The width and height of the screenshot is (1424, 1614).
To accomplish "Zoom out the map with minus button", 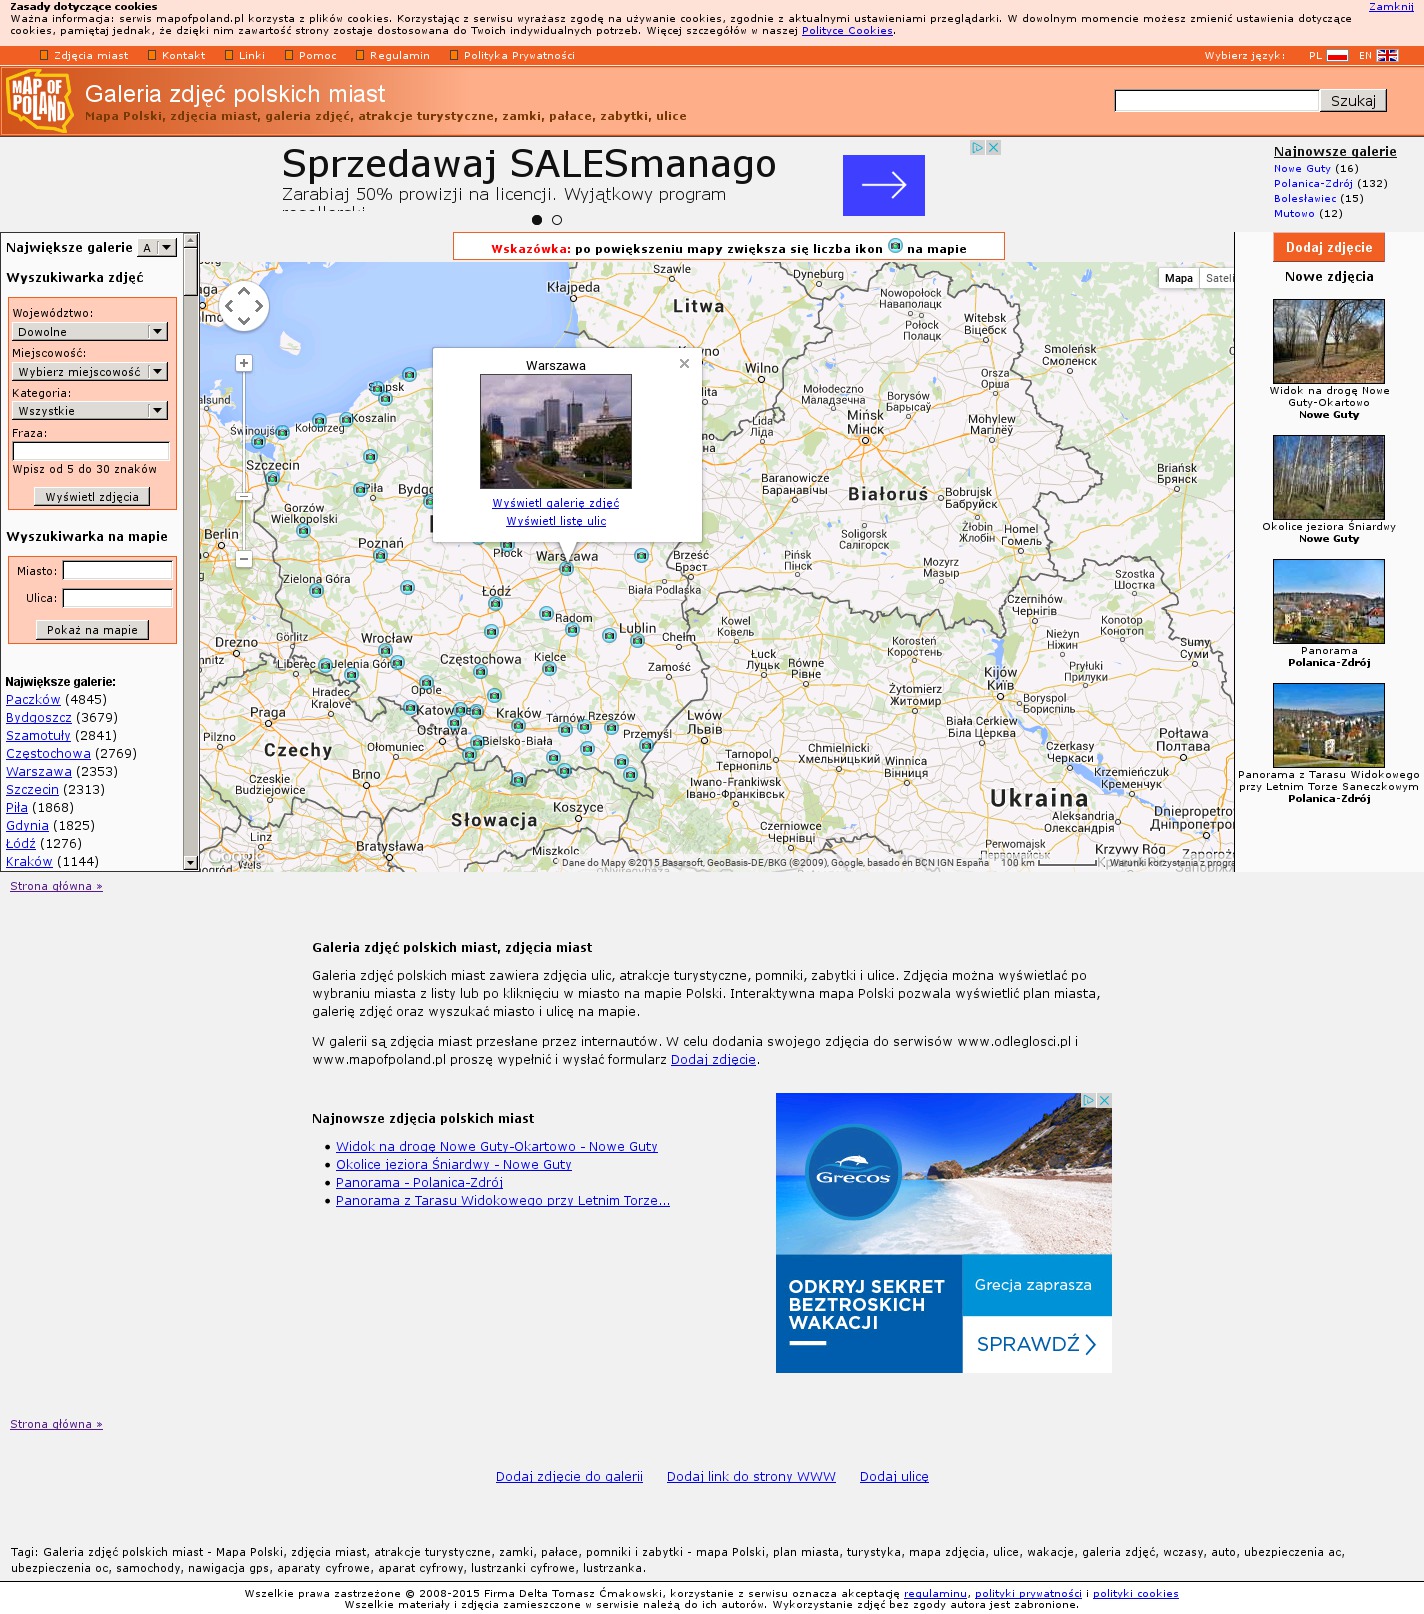I will point(244,560).
